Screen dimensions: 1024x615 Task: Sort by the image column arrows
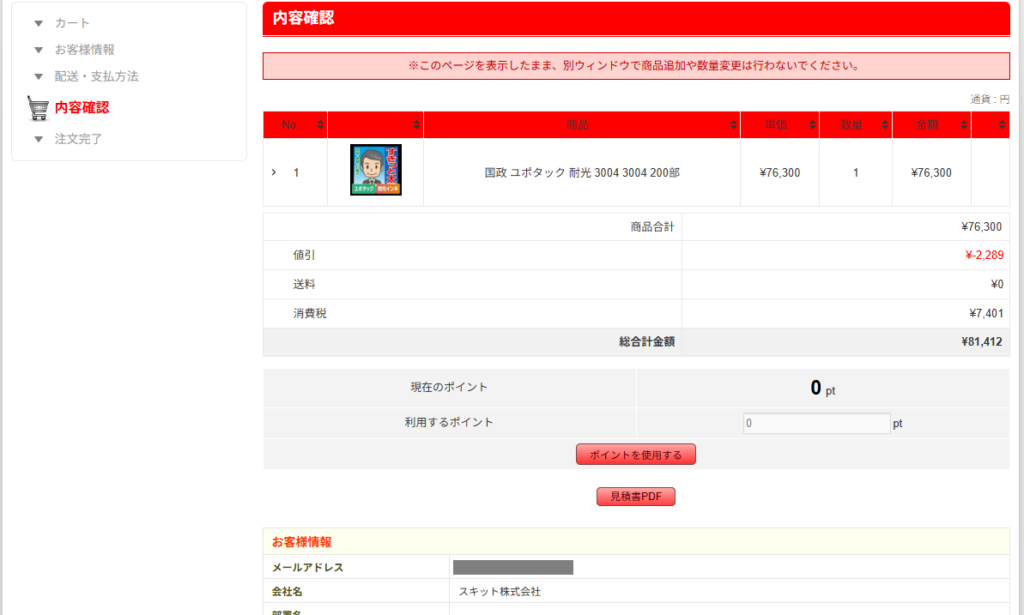(x=416, y=125)
